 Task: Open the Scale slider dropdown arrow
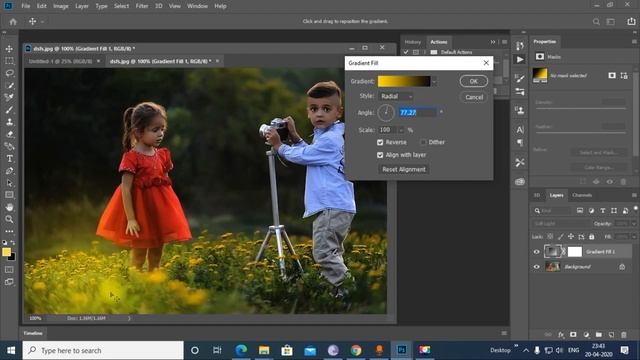click(x=401, y=130)
